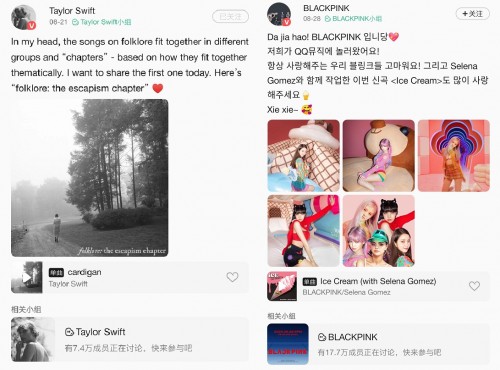Open second BLACKPINK photo with teddy bear
Viewport: 500px width, 370px height.
(379, 156)
